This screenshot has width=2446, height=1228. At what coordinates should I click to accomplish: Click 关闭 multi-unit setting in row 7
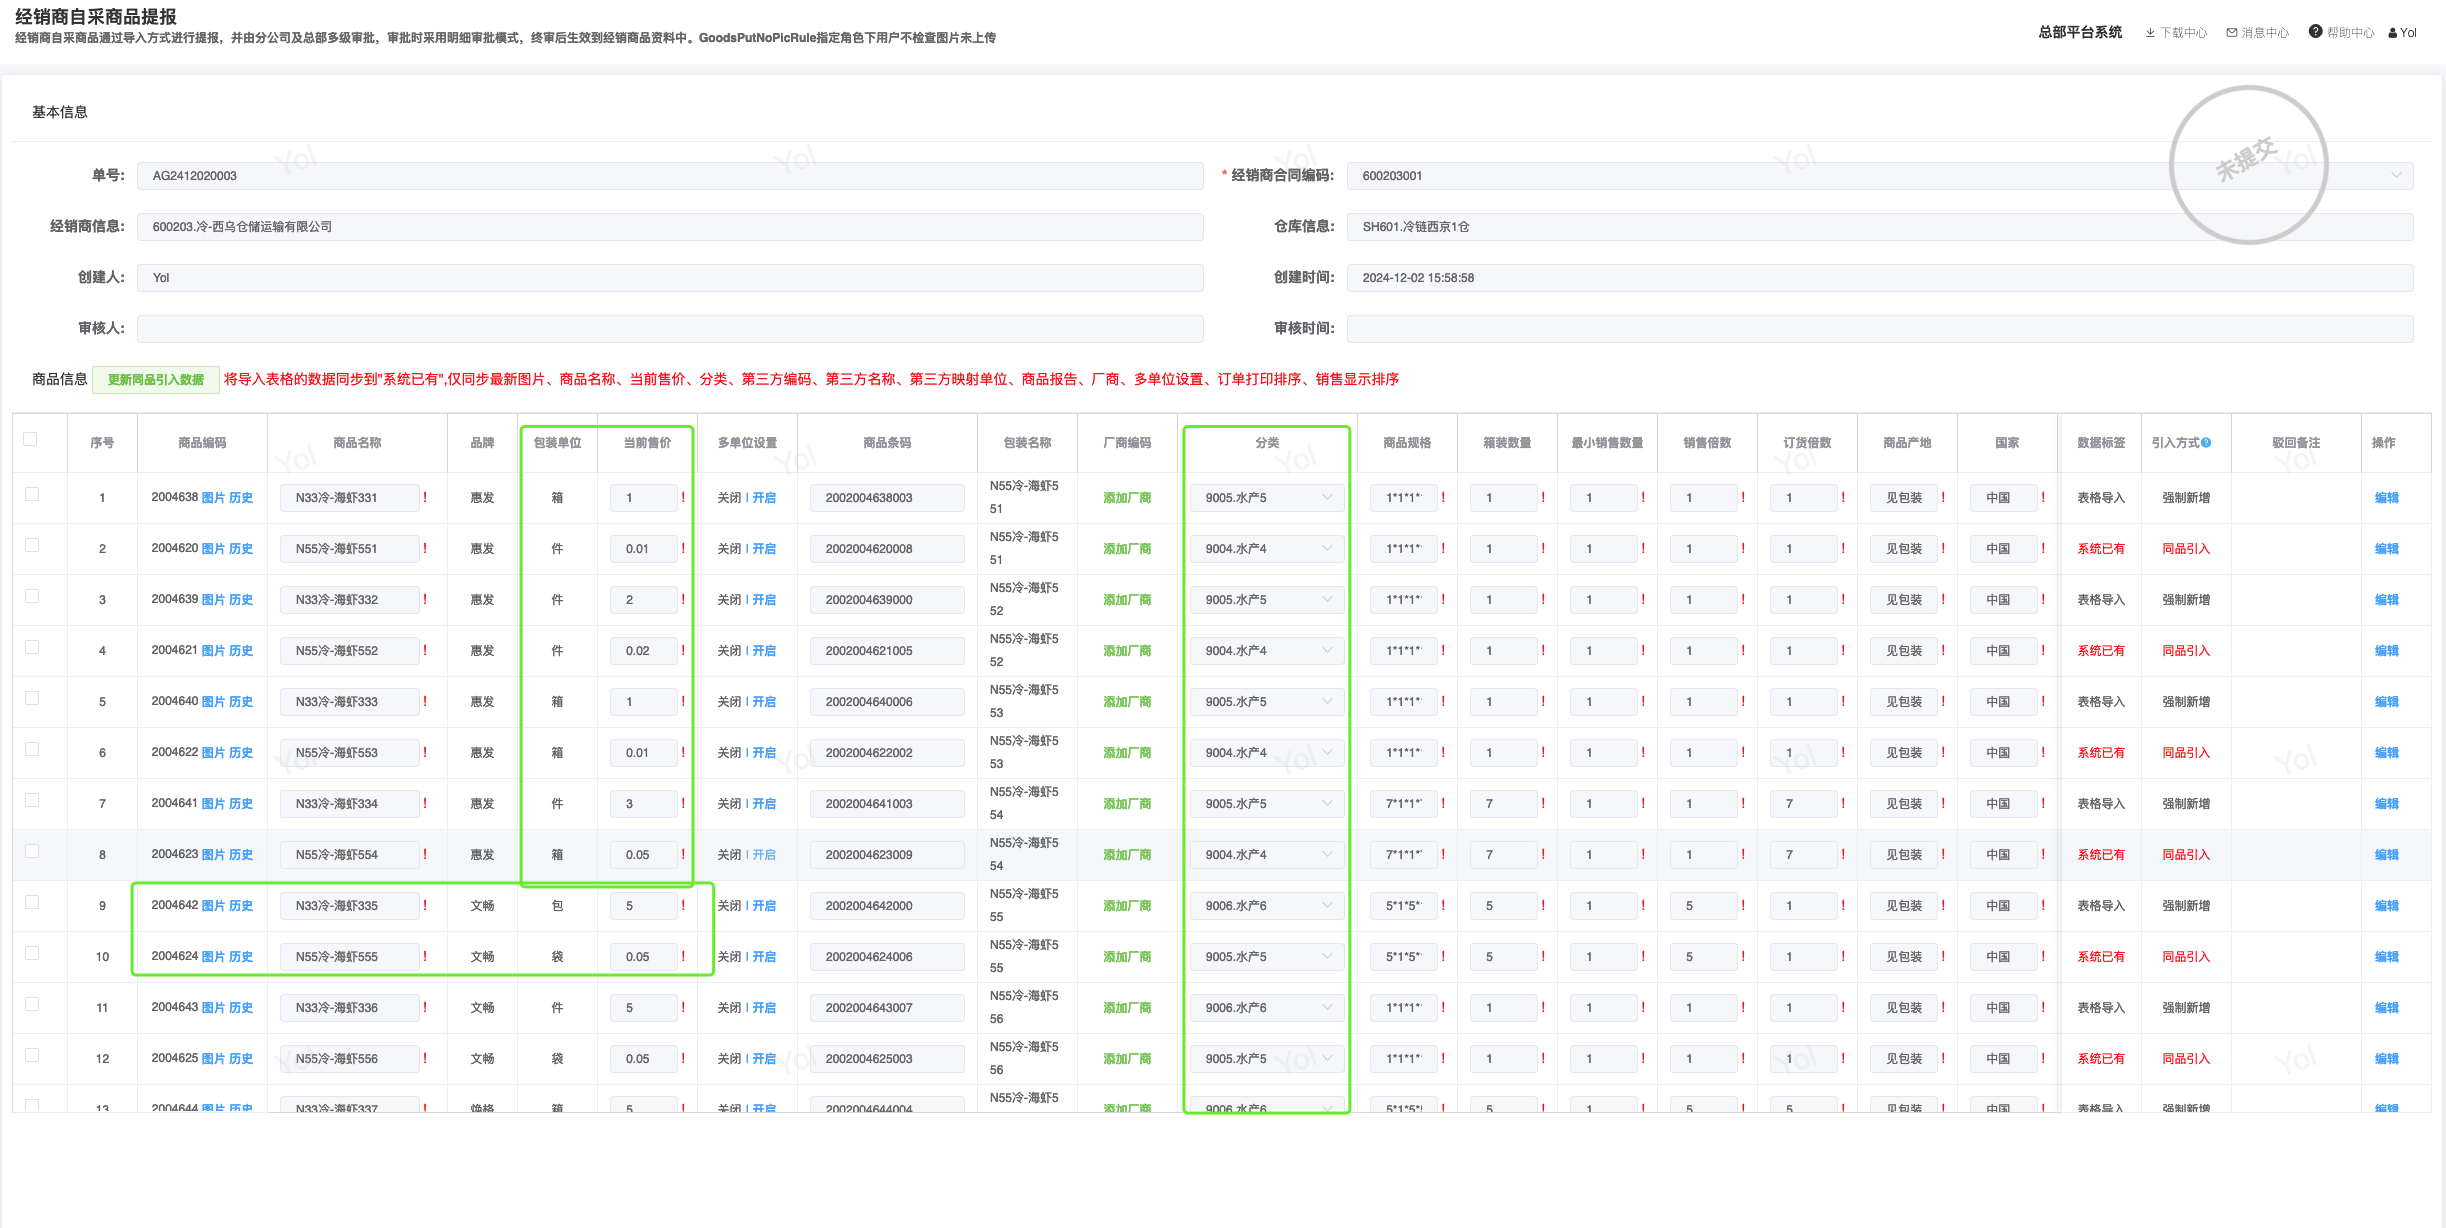[x=729, y=804]
